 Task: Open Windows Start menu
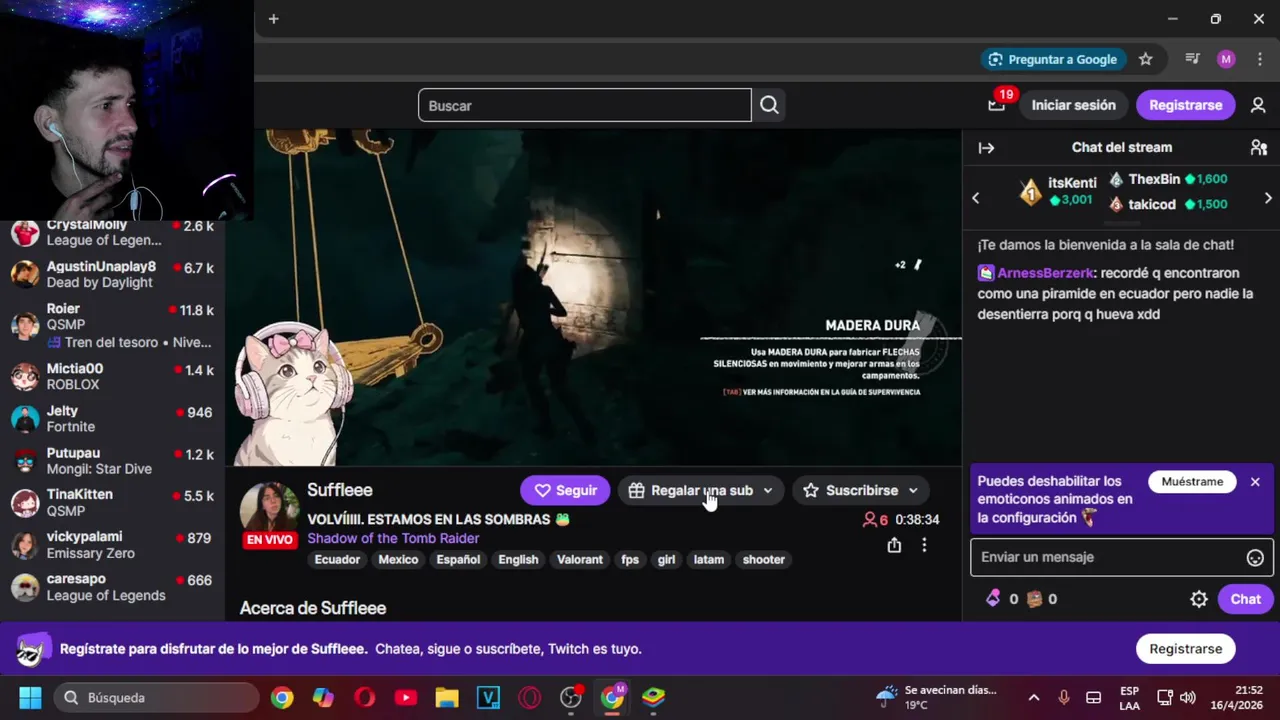pos(30,697)
